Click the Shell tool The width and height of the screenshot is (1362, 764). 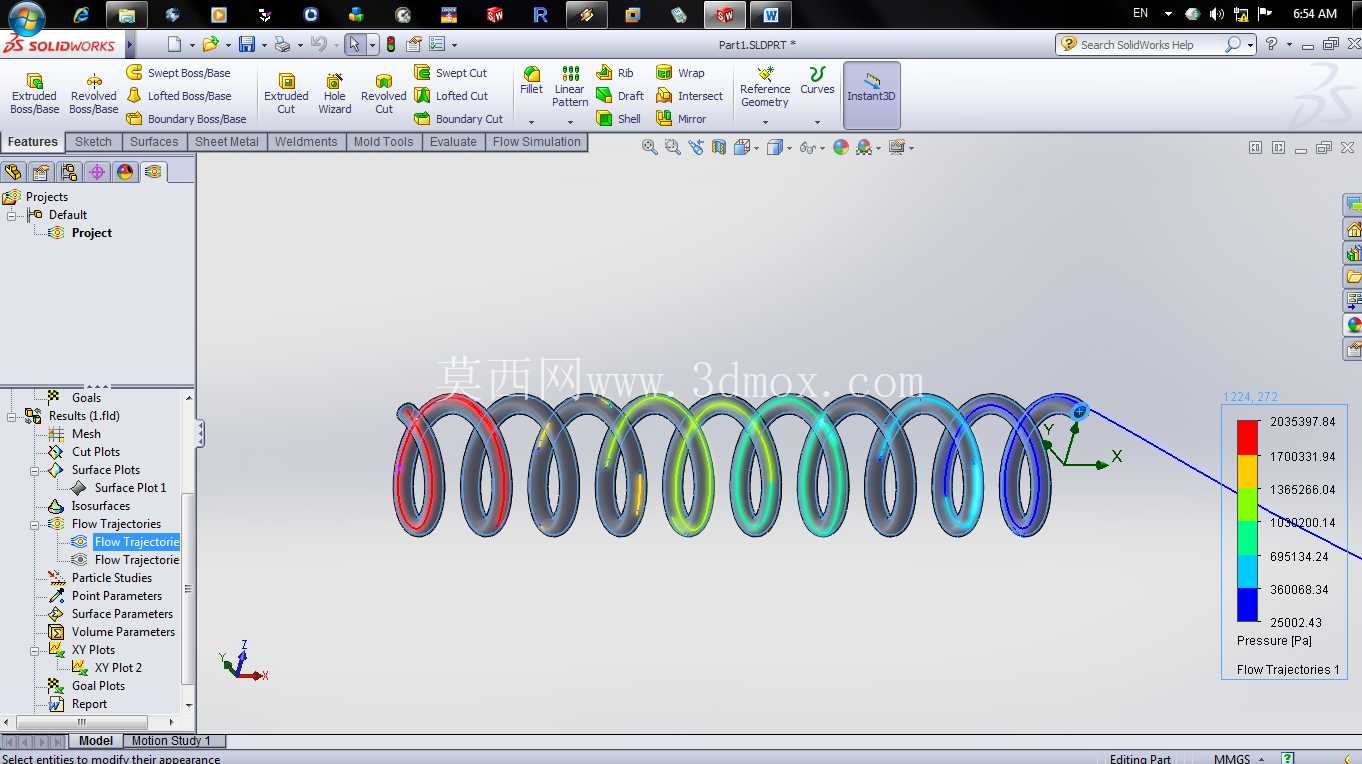pyautogui.click(x=618, y=119)
